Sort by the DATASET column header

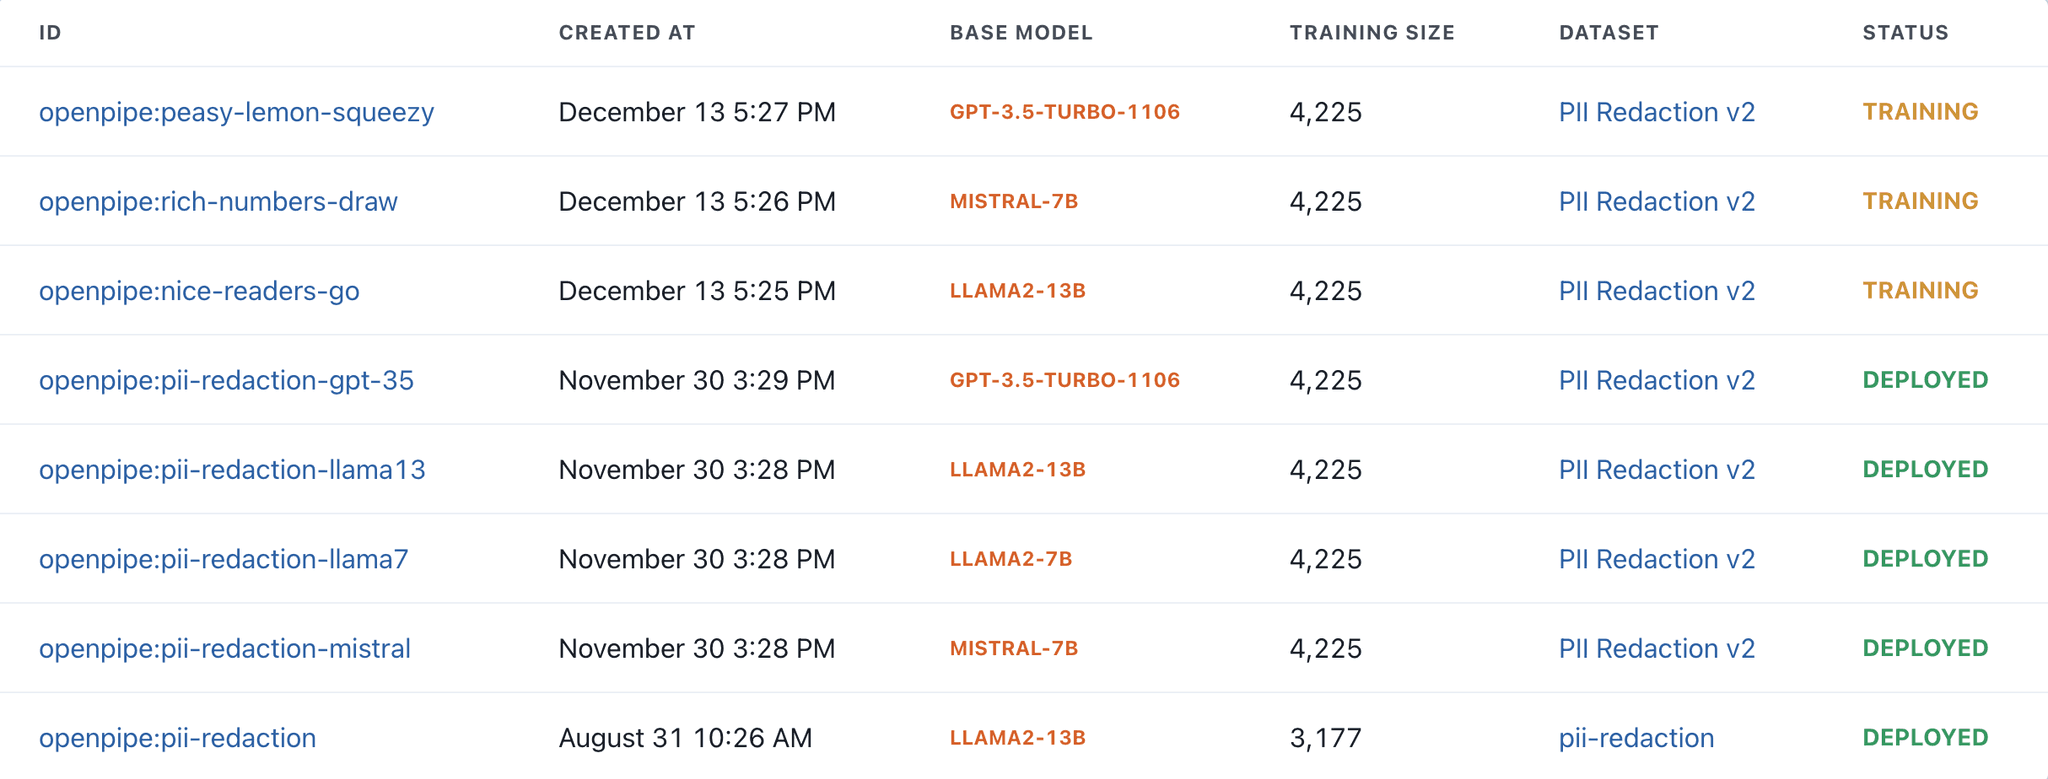[x=1608, y=32]
